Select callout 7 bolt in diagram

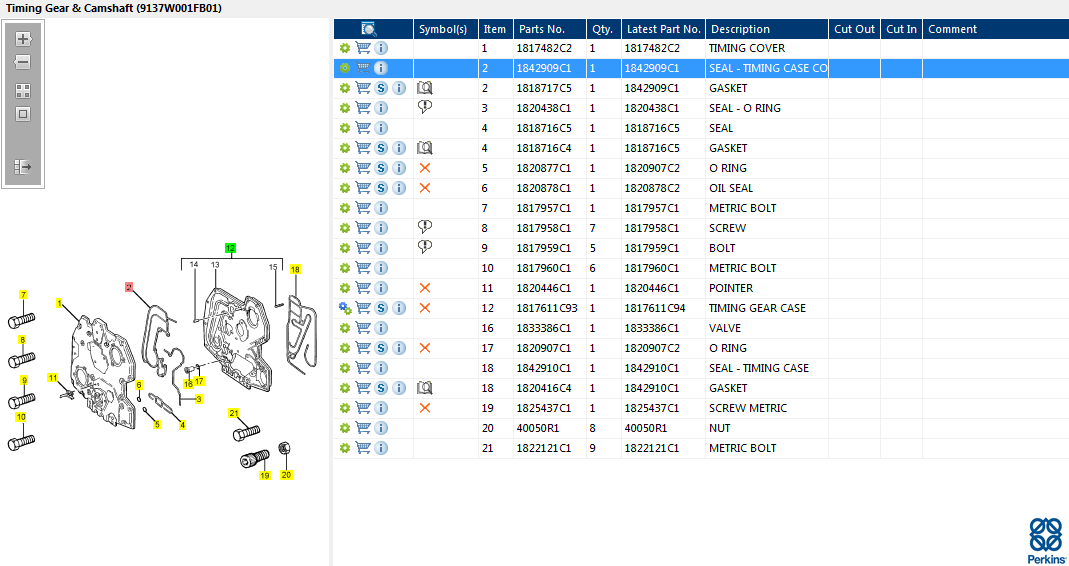click(x=23, y=295)
